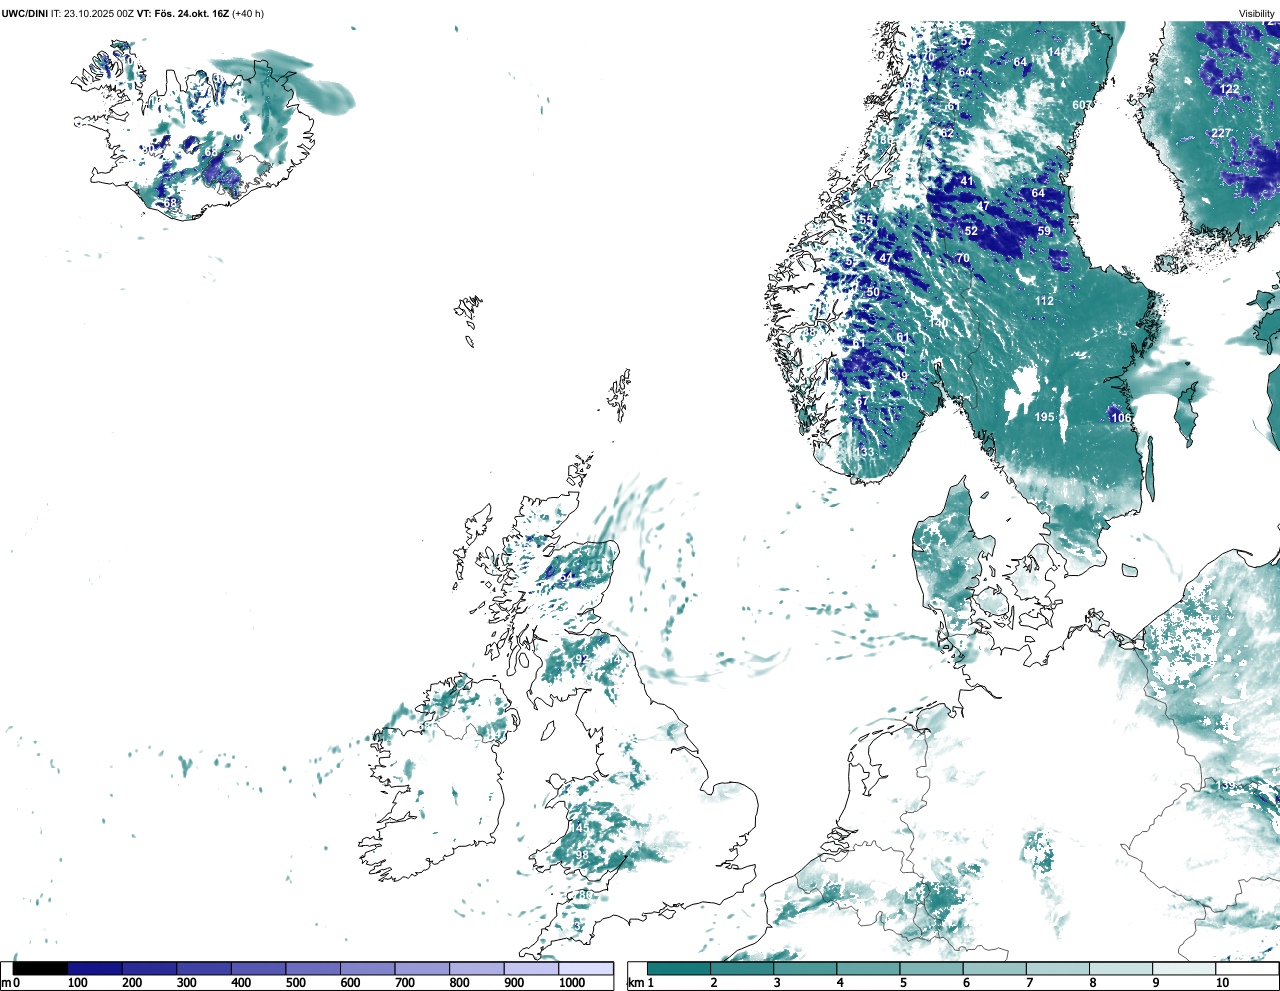Image resolution: width=1280 pixels, height=991 pixels.
Task: Click the 112 value in central Sweden
Action: [x=1044, y=301]
